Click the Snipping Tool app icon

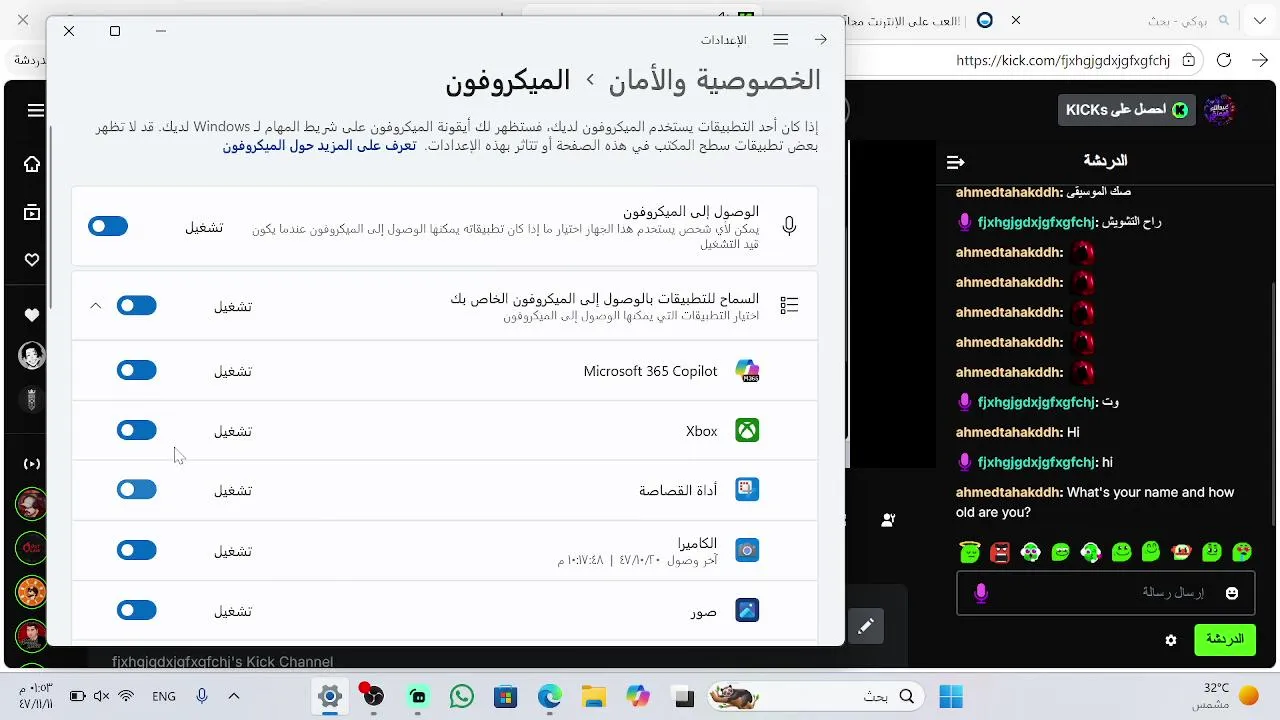pos(747,490)
